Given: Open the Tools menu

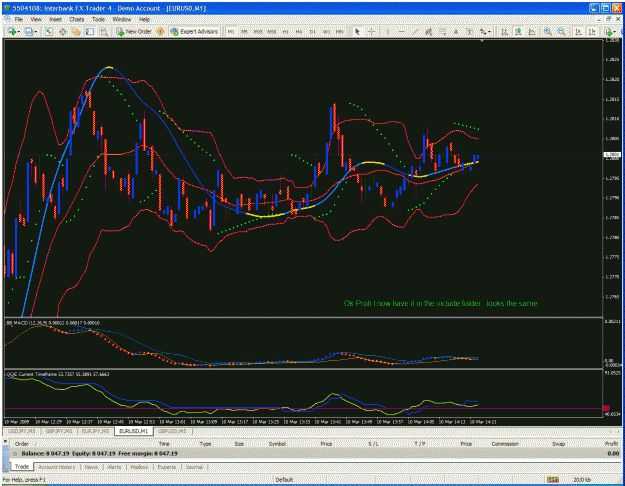Looking at the screenshot, I should (x=98, y=19).
